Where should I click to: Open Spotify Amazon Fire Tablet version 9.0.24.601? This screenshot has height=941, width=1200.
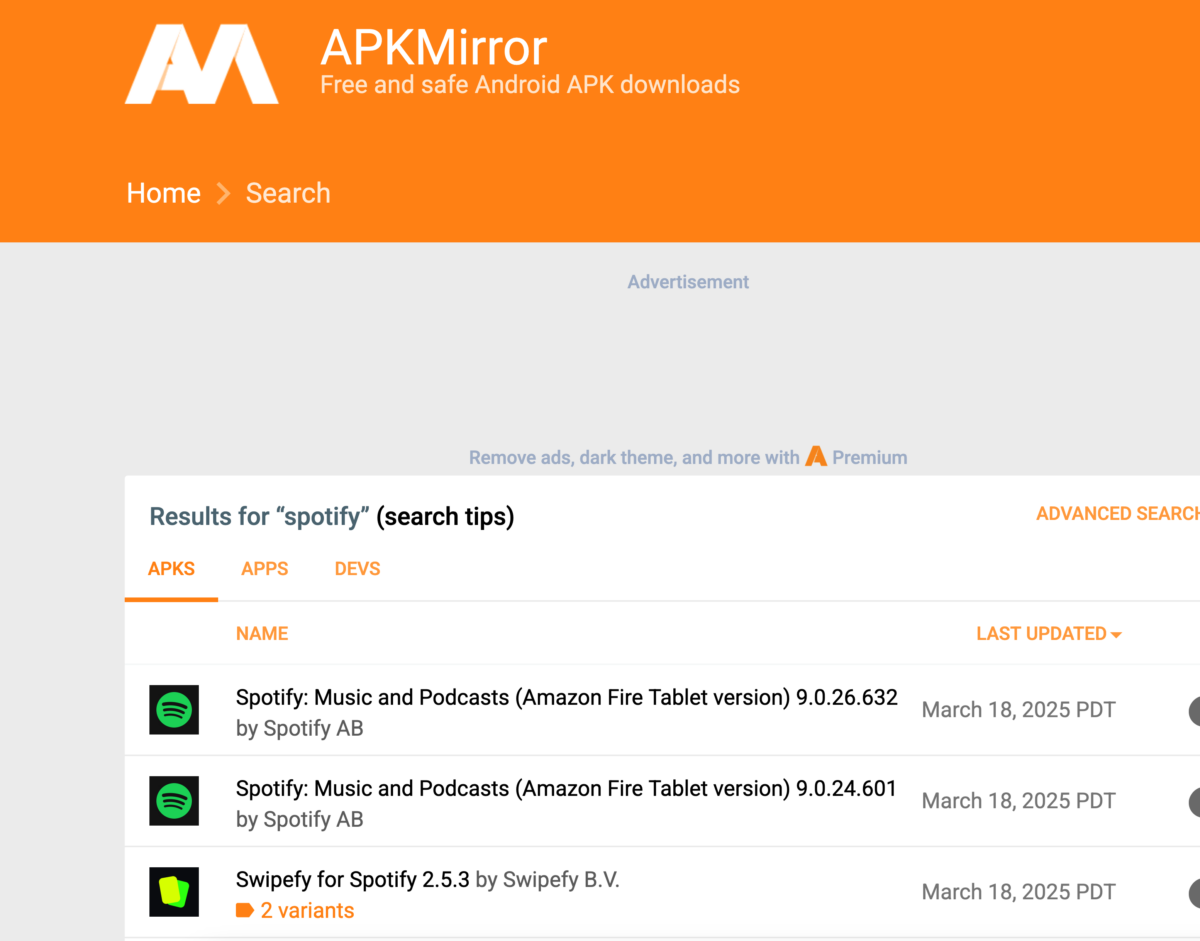pos(566,788)
